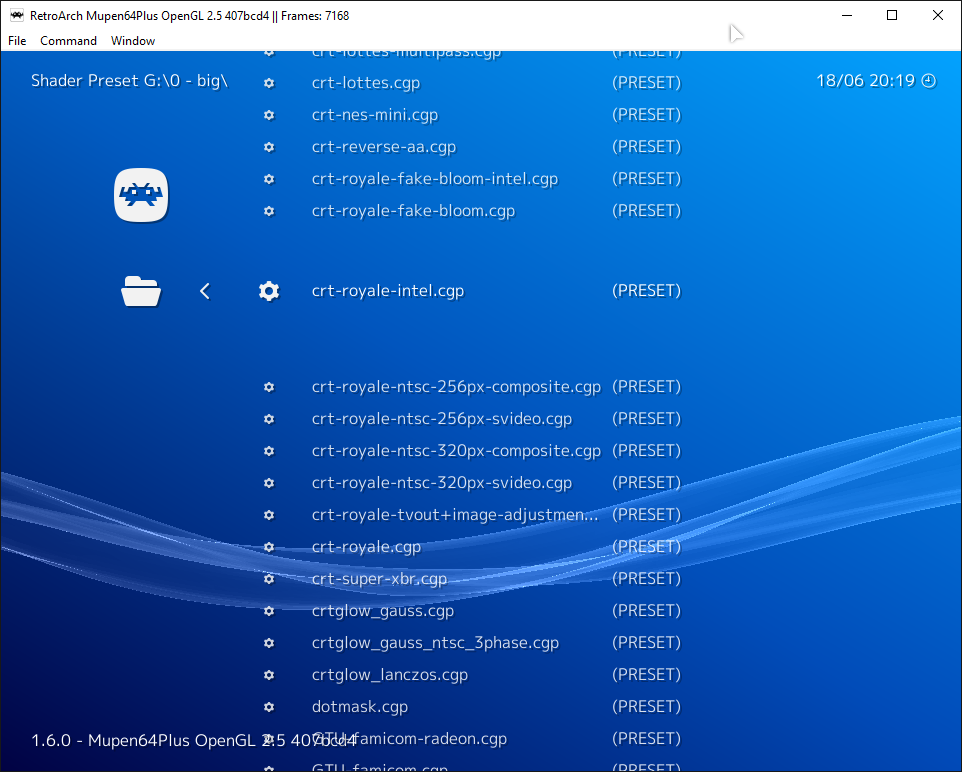Click the gear icon beside crt-royale-tvout+image-adjustmen...
The width and height of the screenshot is (962, 772).
pos(269,515)
